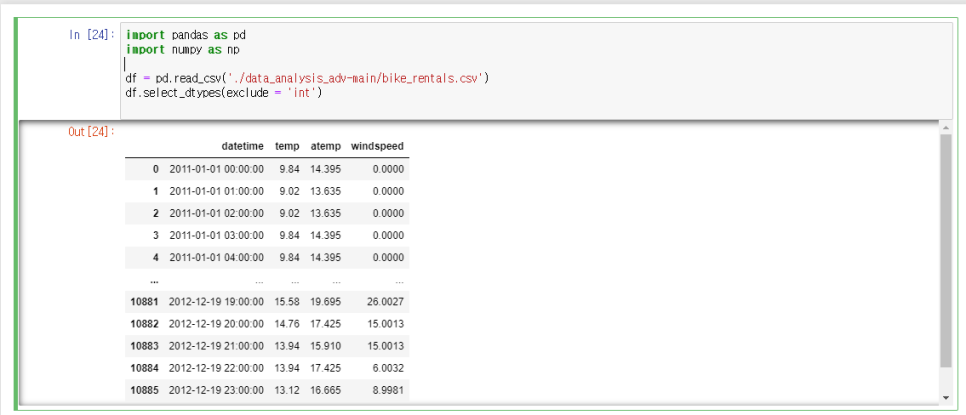Click the atemp 13.635 in row 2
Image resolution: width=966 pixels, height=415 pixels.
[x=326, y=214]
